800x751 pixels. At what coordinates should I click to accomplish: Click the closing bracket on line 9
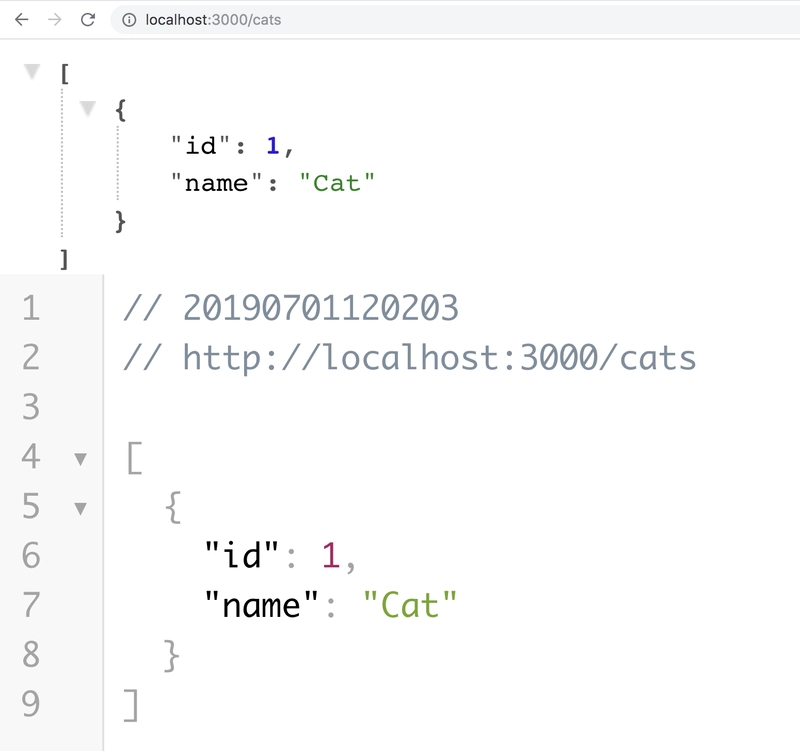(x=131, y=705)
